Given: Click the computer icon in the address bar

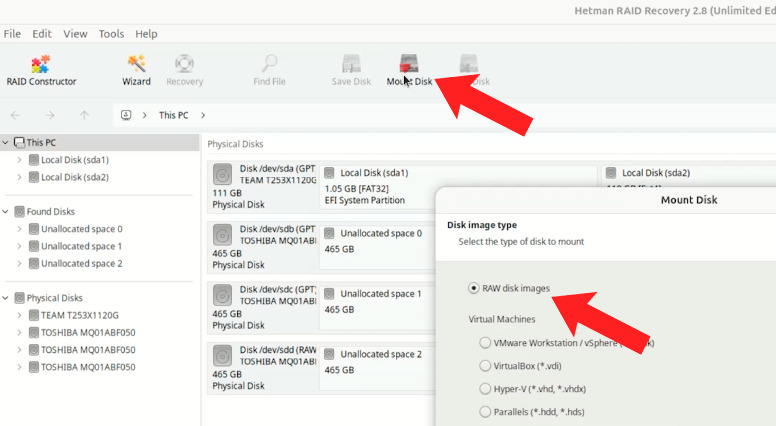Looking at the screenshot, I should coord(126,115).
